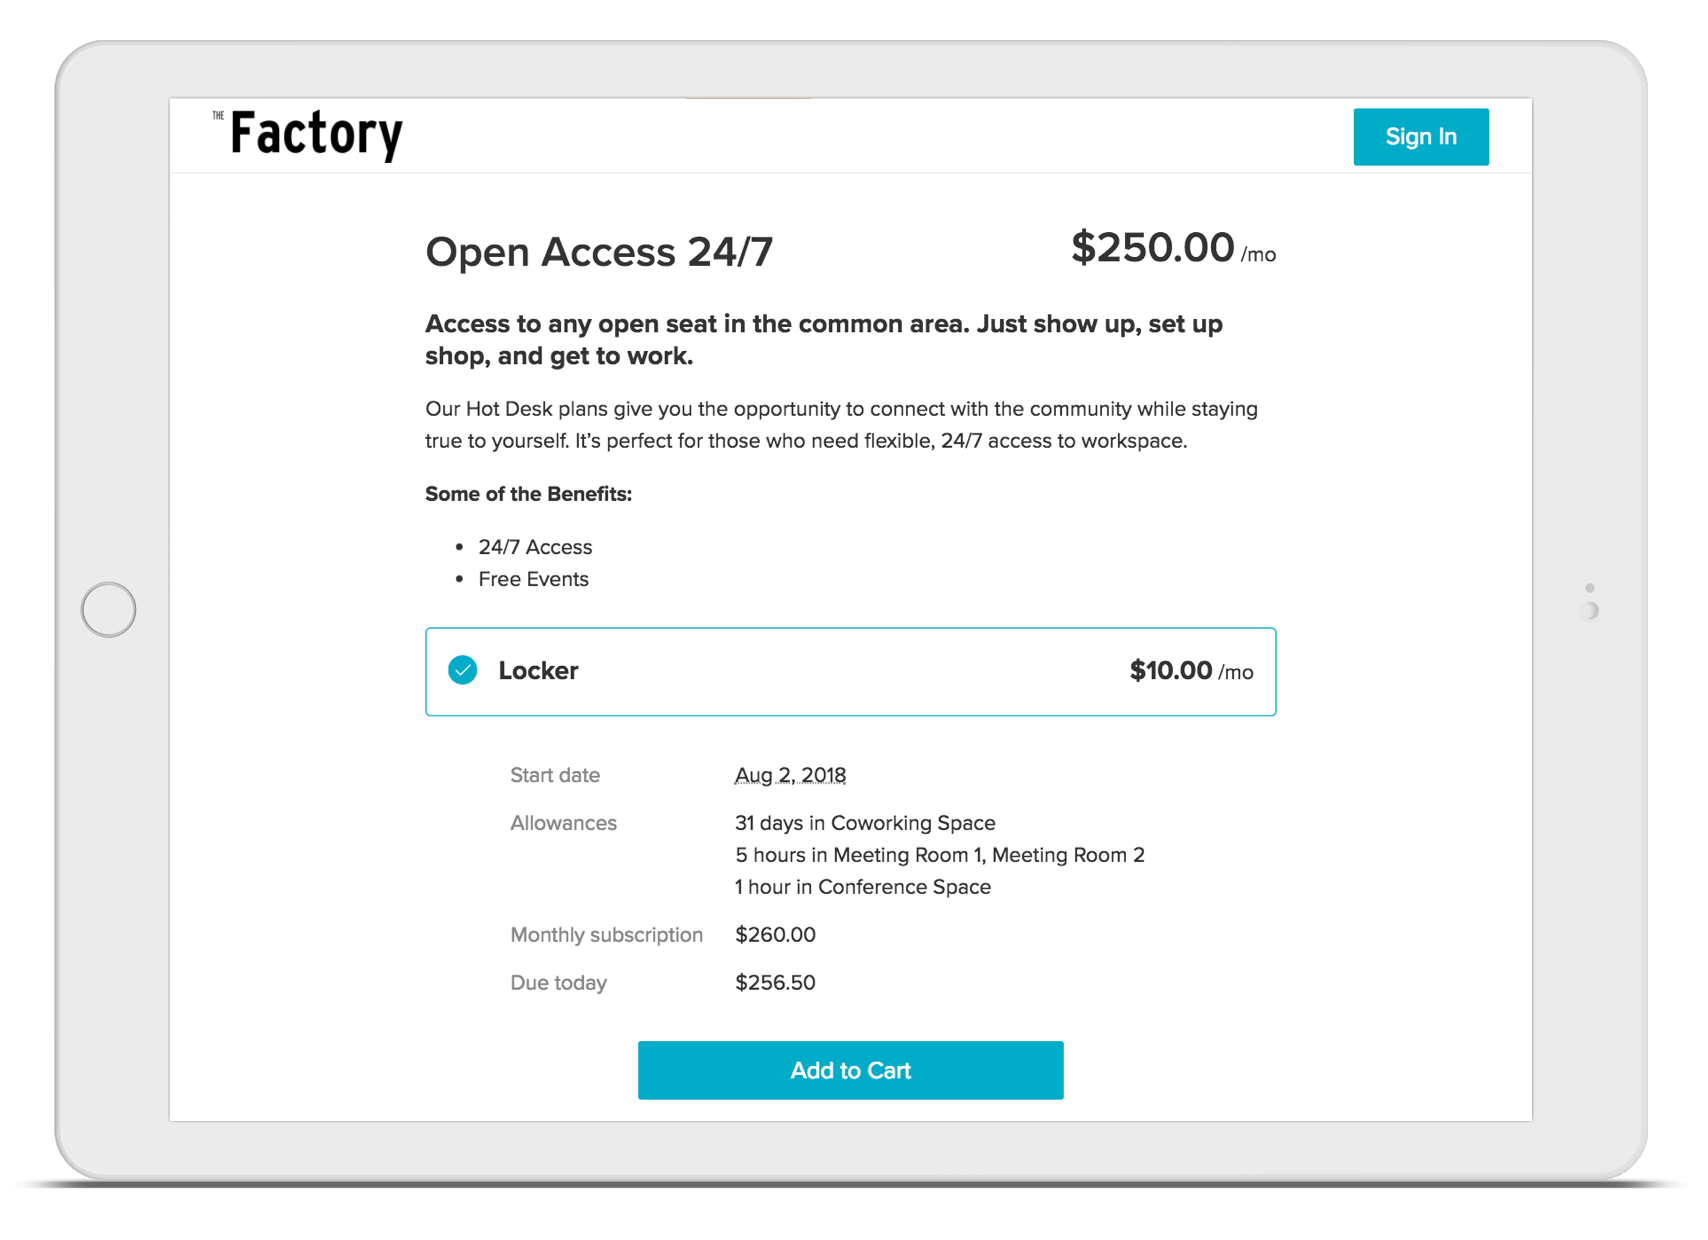Select the 24/7 Access benefit item
Viewport: 1708px width, 1240px height.
pyautogui.click(x=535, y=547)
